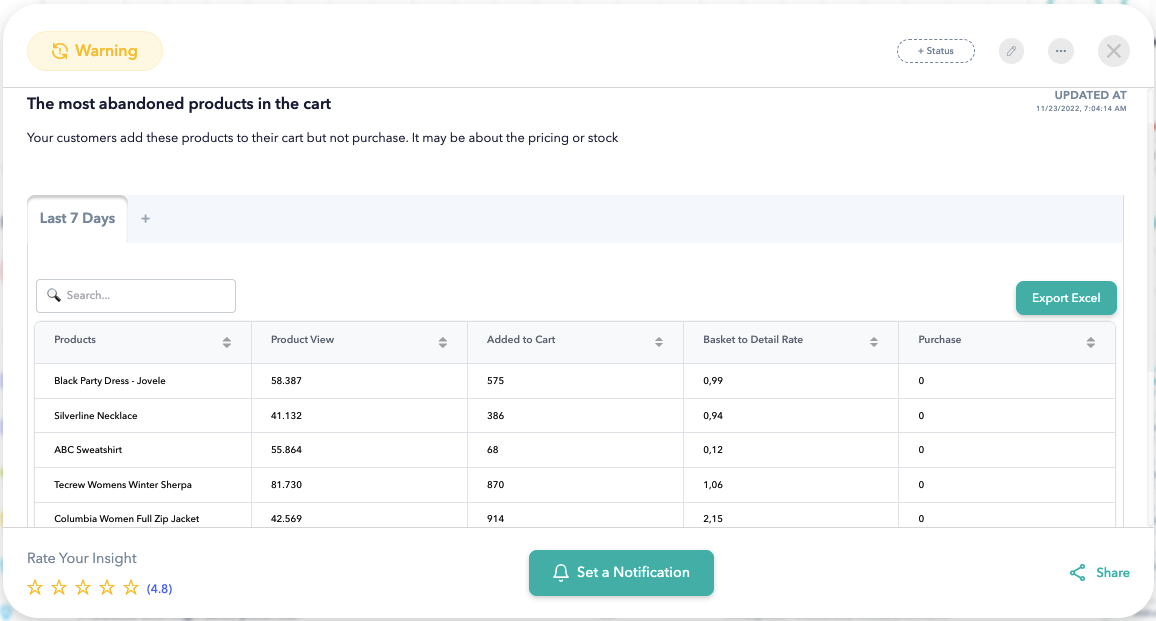Sort by the Added to Cart column

coord(659,342)
